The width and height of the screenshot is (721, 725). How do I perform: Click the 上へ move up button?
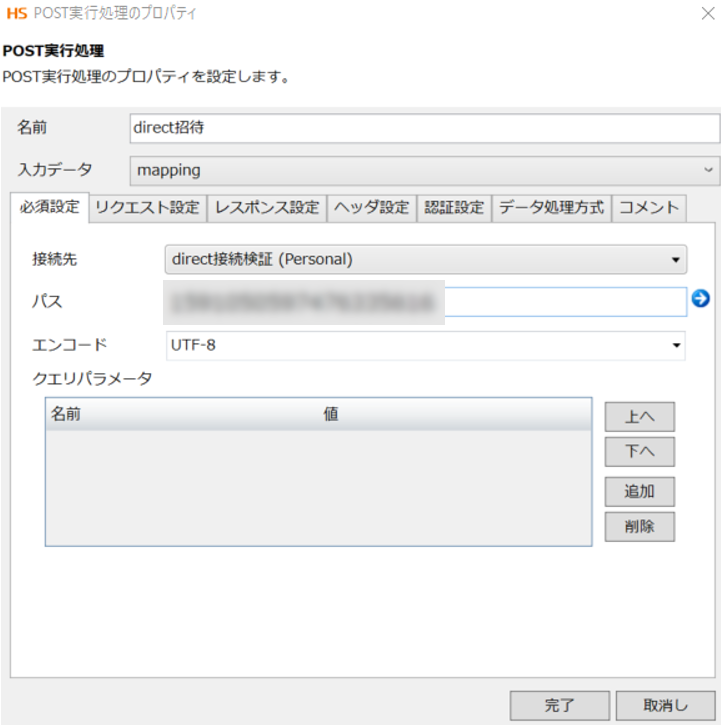coord(640,417)
